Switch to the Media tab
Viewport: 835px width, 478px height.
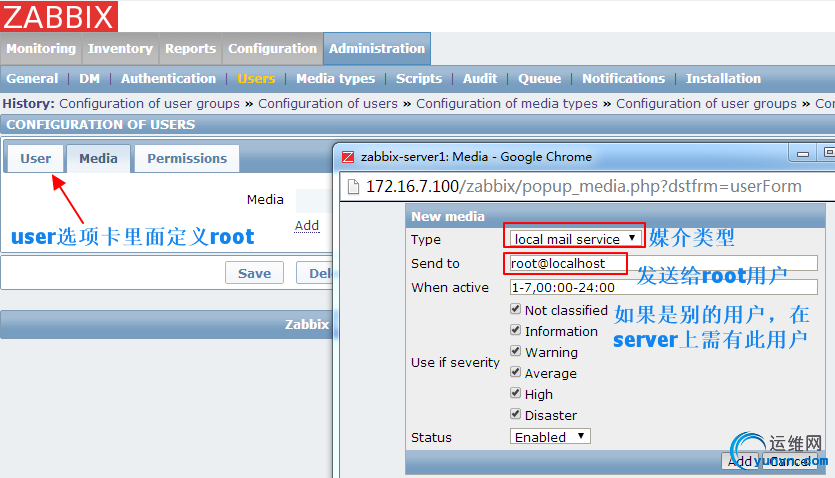coord(99,159)
